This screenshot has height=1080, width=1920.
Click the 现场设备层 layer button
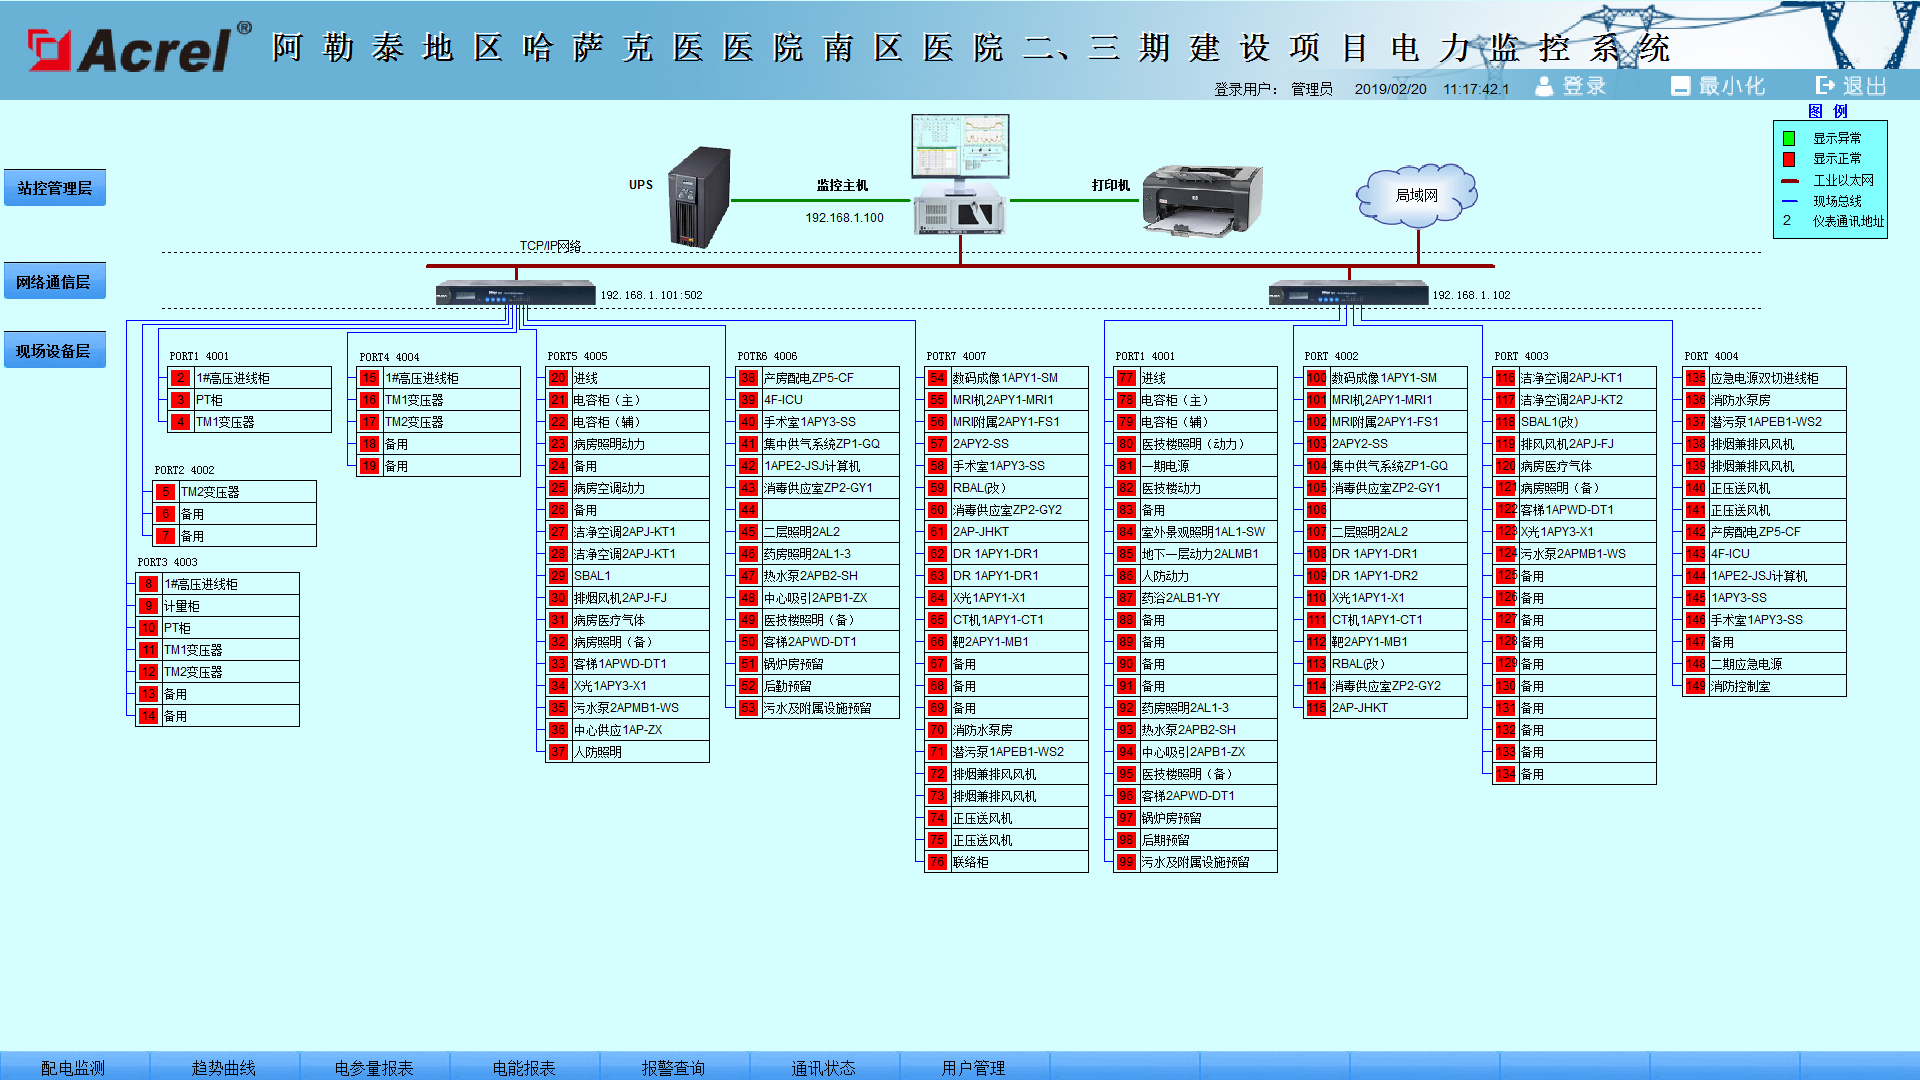pos(55,351)
